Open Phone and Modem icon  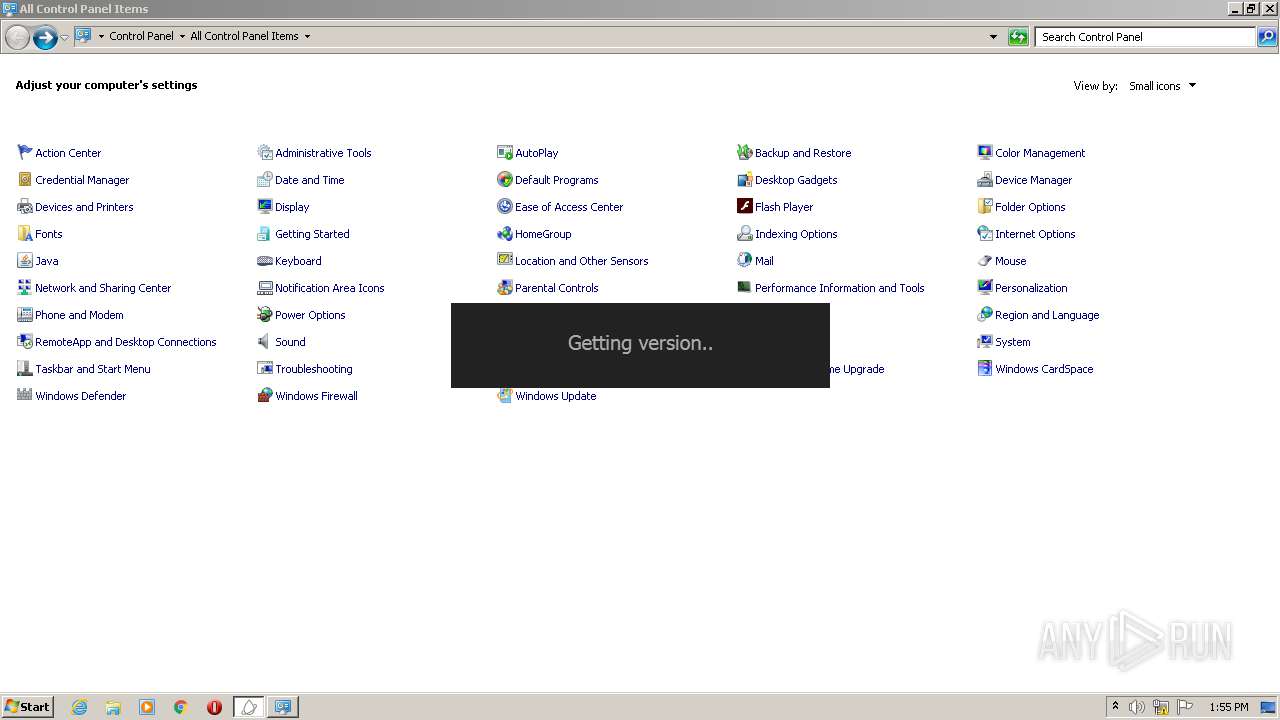[25, 315]
